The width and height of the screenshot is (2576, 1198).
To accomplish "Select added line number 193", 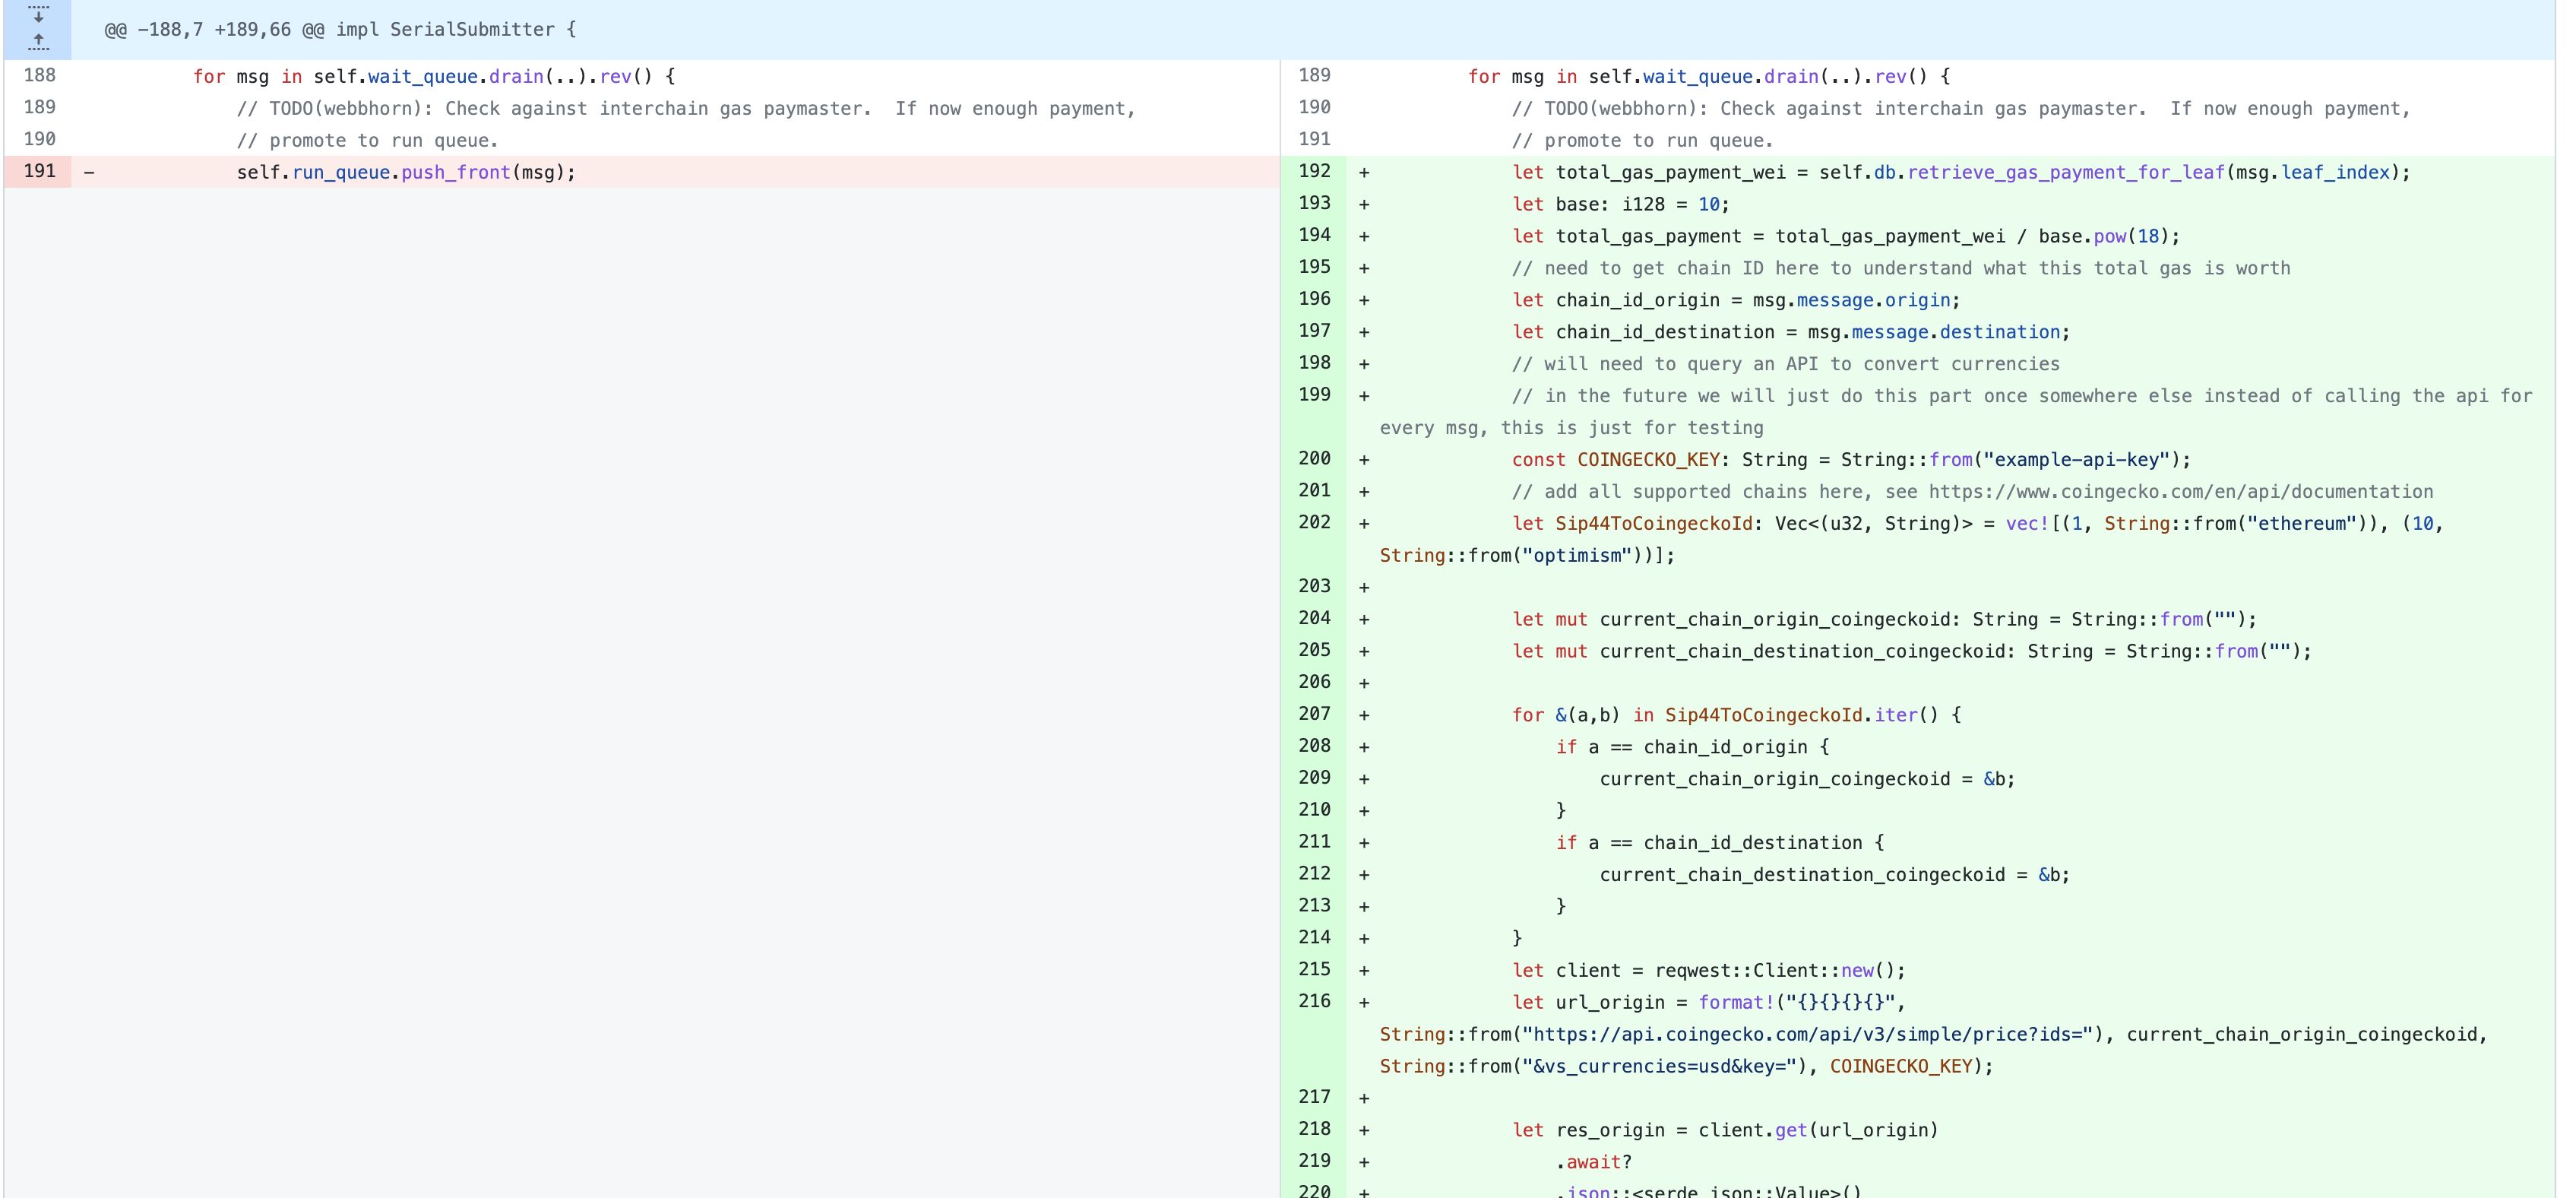I will [x=1314, y=203].
